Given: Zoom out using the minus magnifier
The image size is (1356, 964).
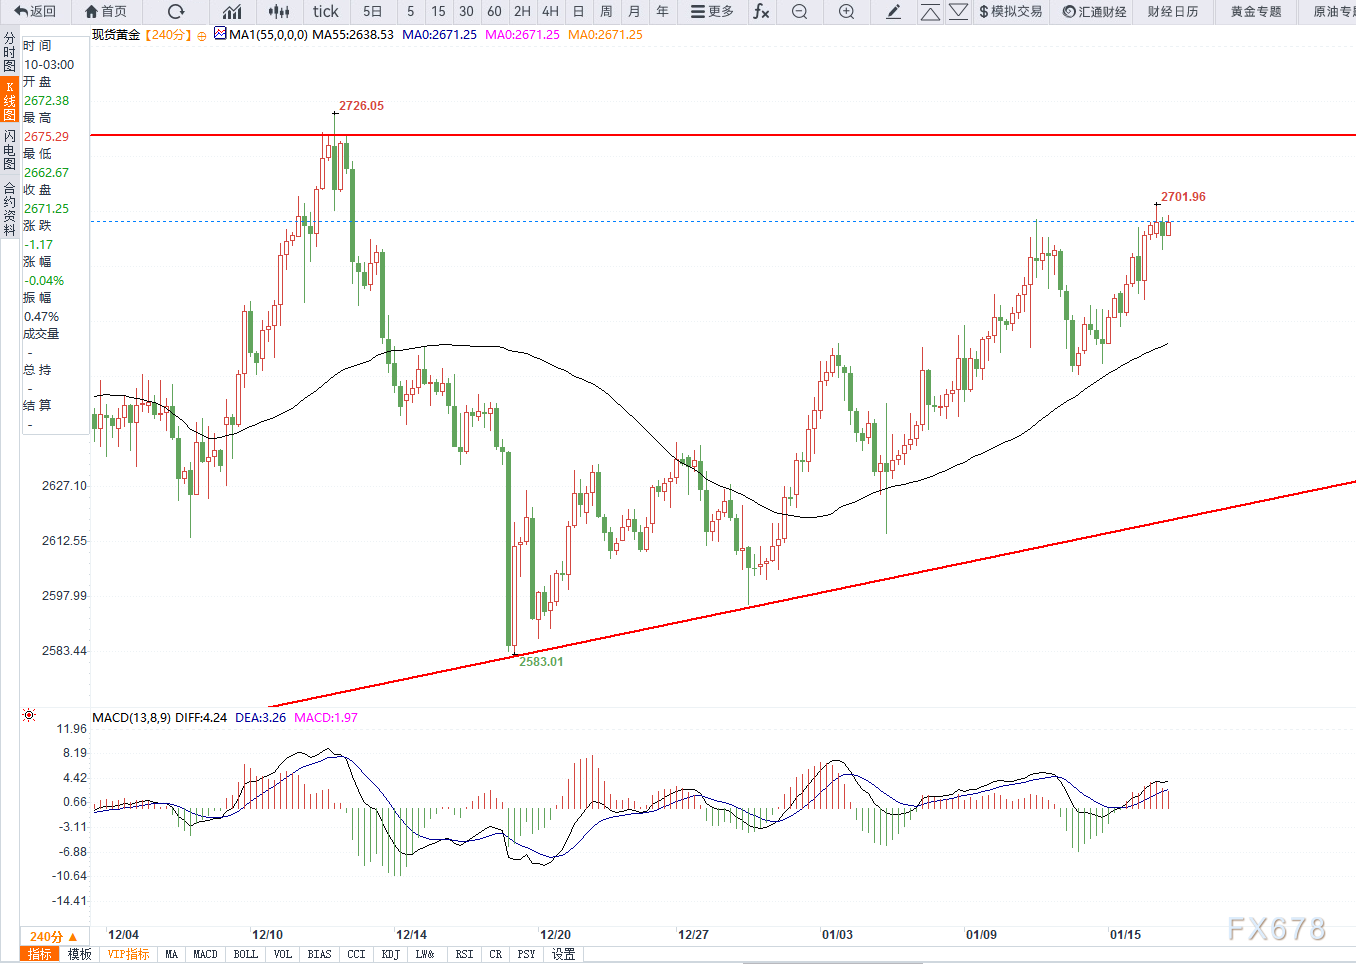Looking at the screenshot, I should pyautogui.click(x=799, y=11).
